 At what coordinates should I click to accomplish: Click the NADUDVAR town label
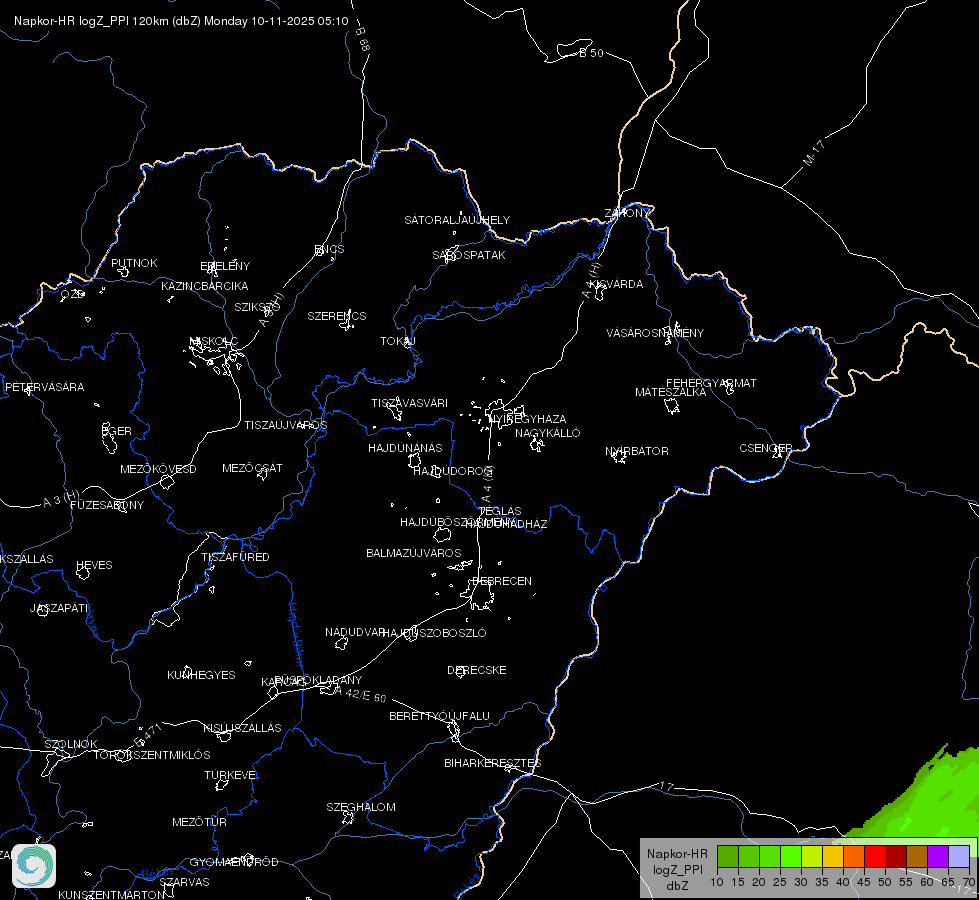(x=355, y=632)
